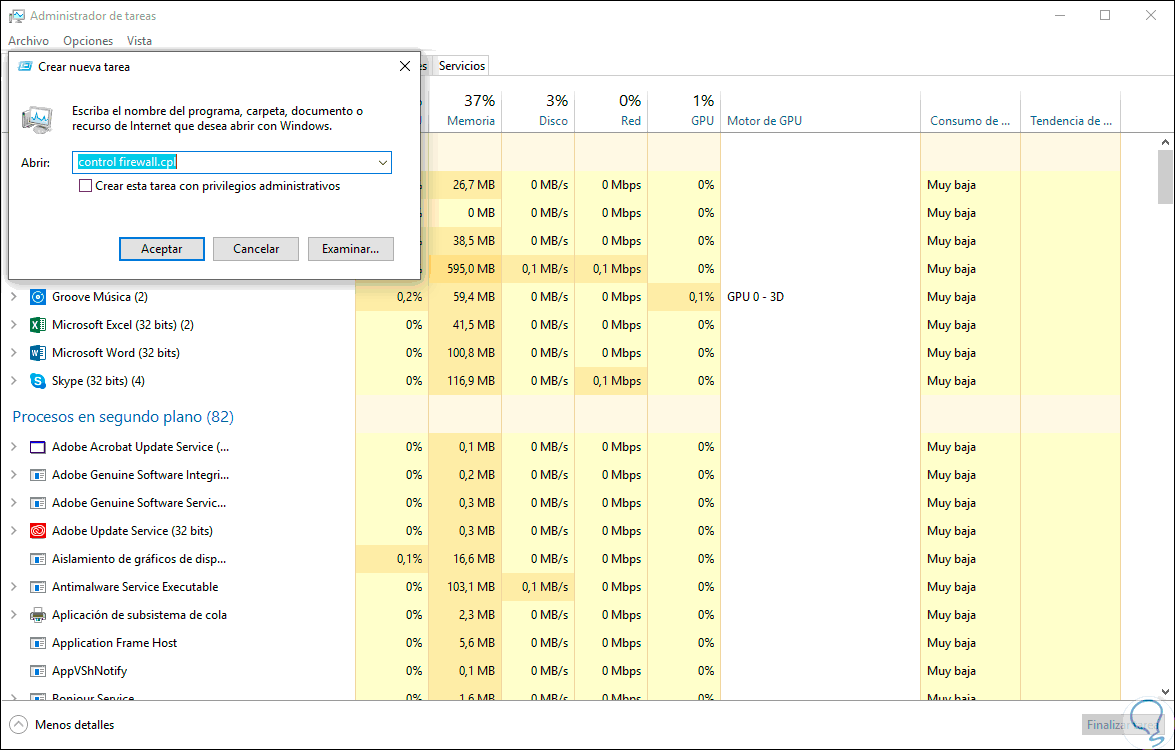Click the Skype process icon
The height and width of the screenshot is (750, 1175).
point(38,381)
